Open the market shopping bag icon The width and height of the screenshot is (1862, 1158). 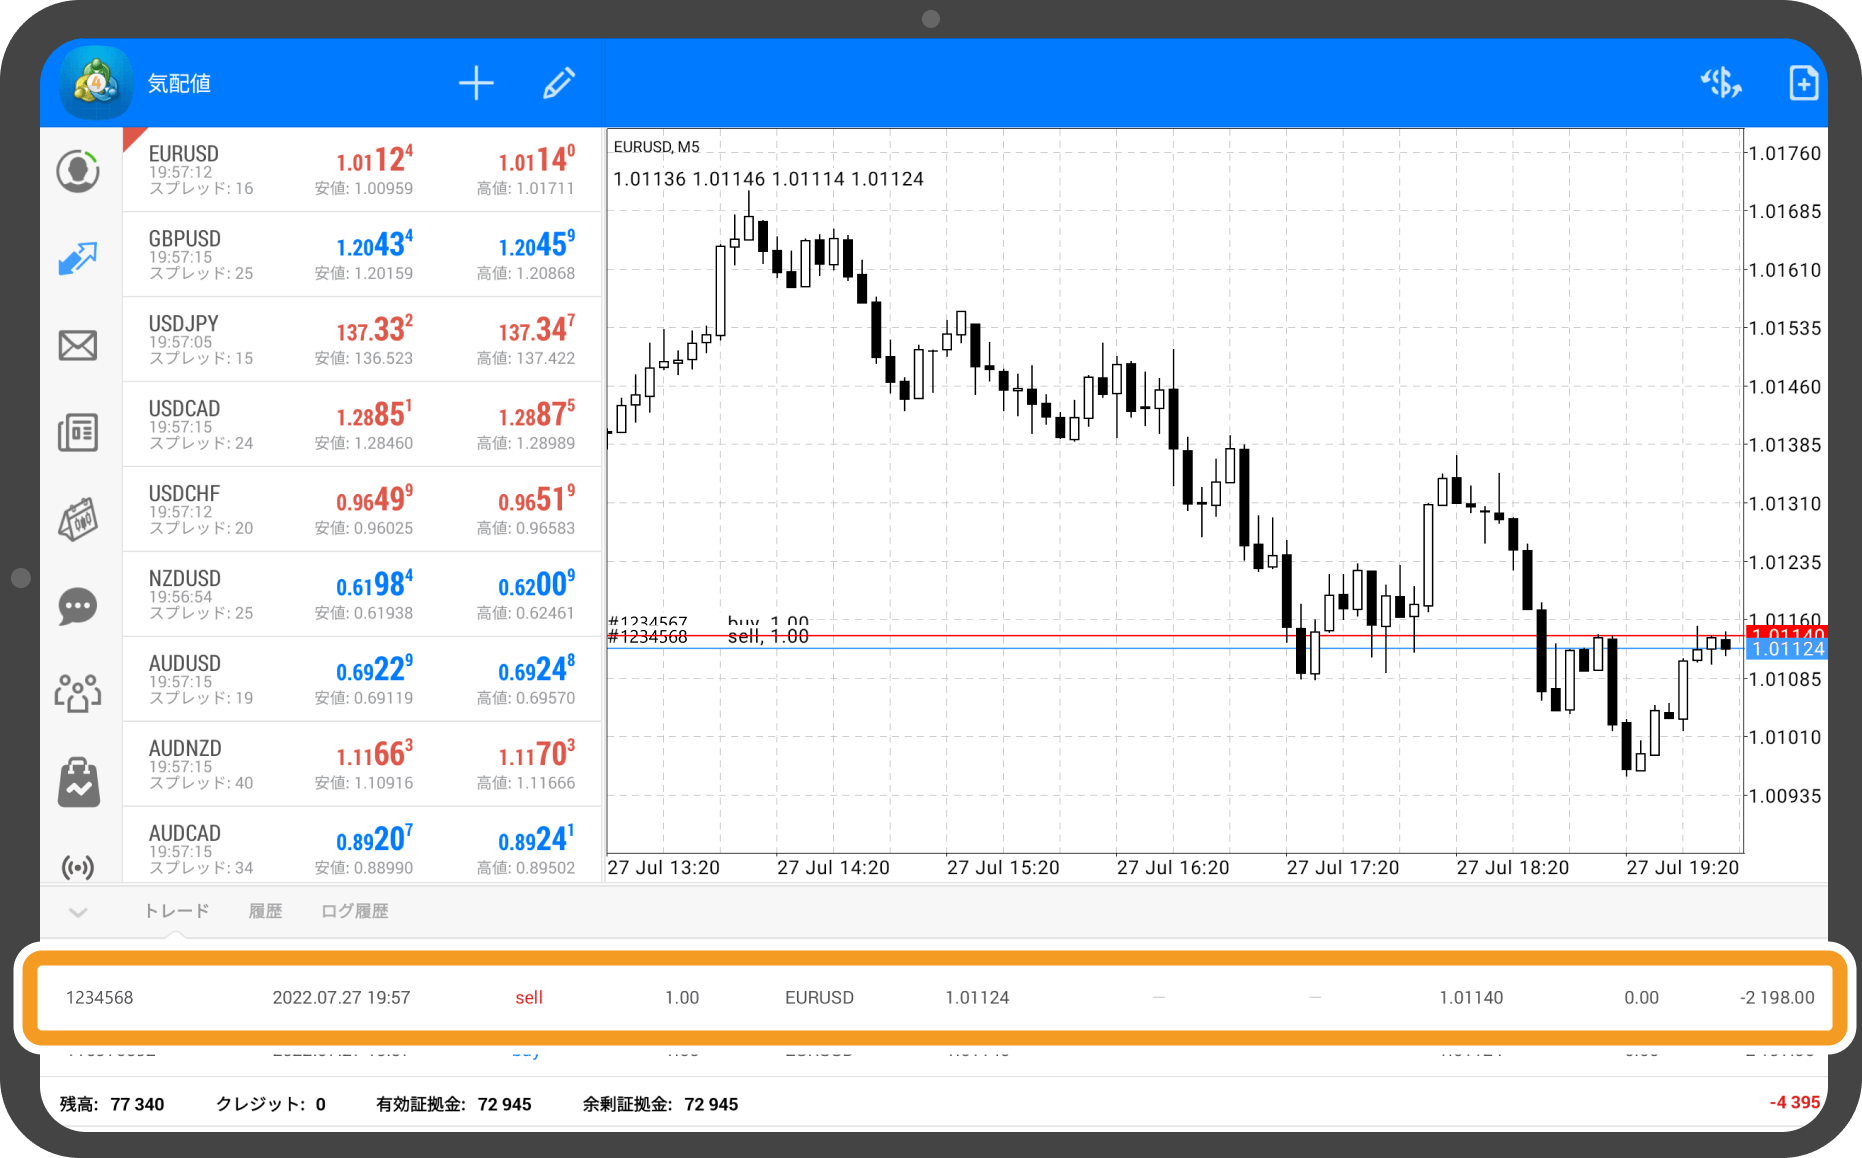tap(78, 780)
